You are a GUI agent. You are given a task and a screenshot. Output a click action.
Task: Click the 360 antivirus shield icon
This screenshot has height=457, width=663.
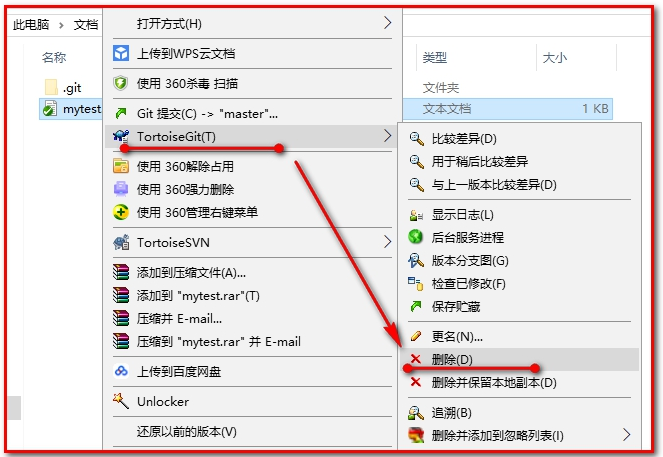[x=121, y=83]
